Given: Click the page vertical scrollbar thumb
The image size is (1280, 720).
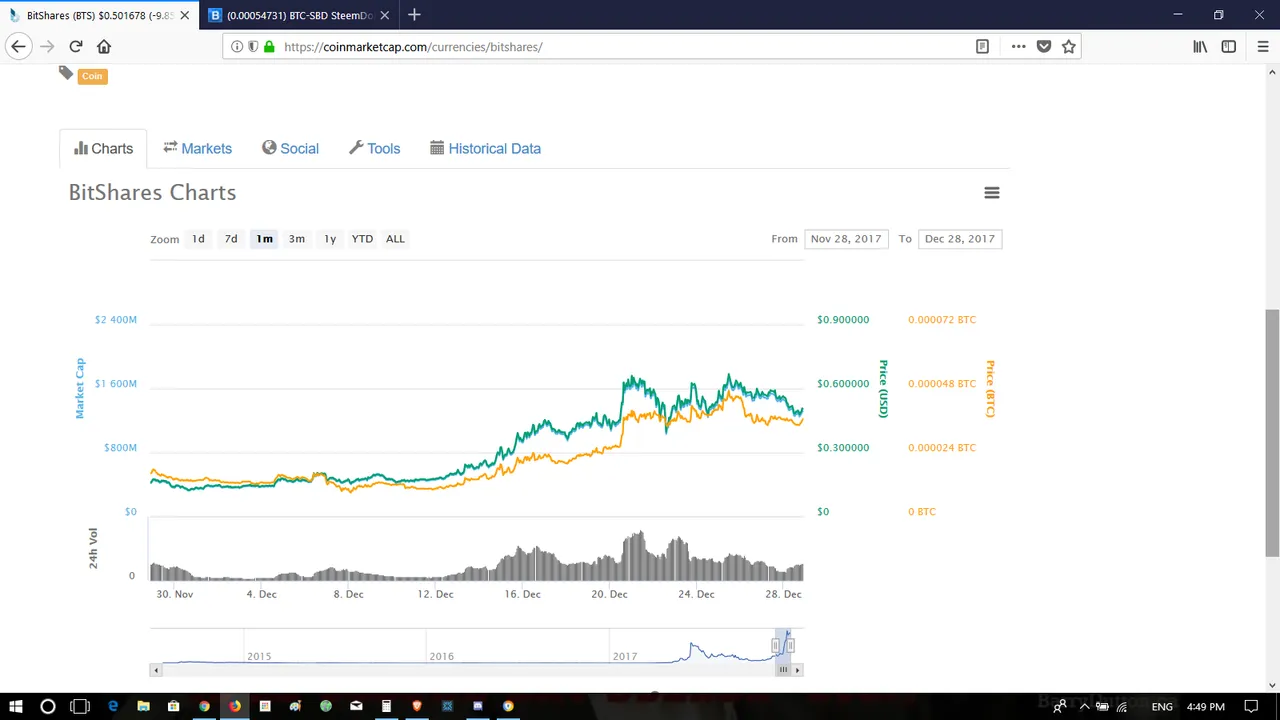Looking at the screenshot, I should pos(1272,433).
